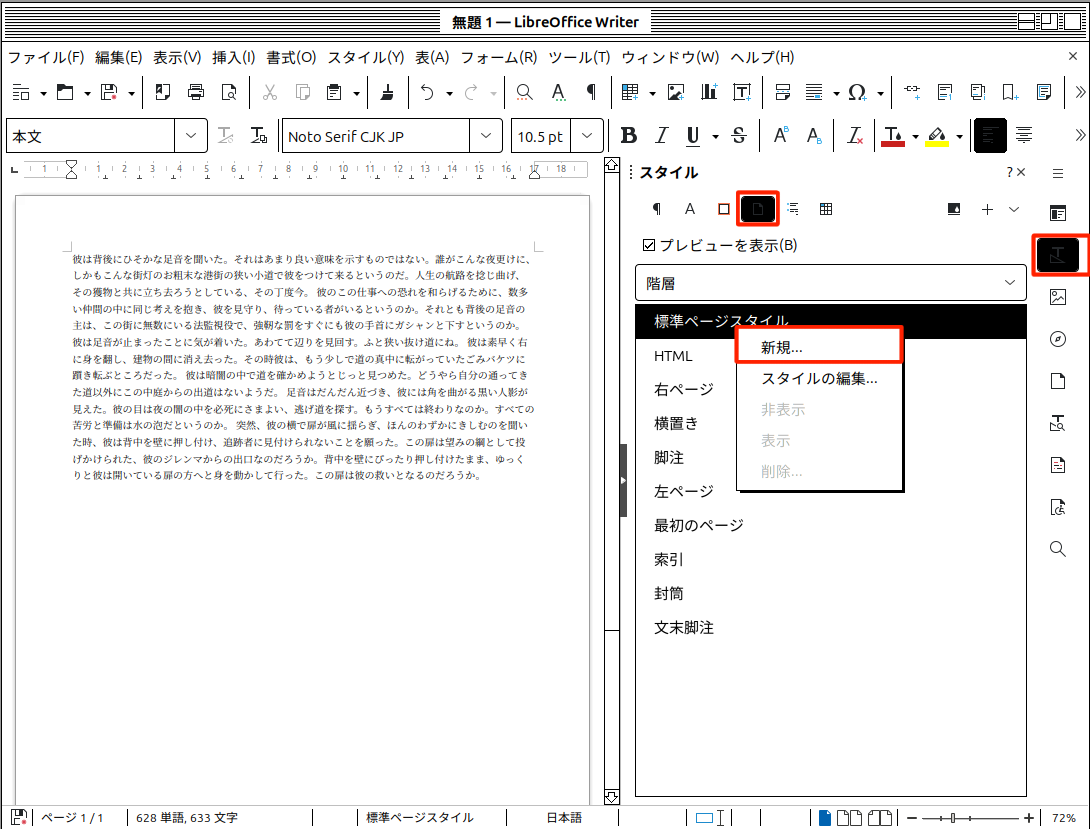The width and height of the screenshot is (1090, 829).
Task: Open the font size dropdown
Action: [x=587, y=136]
